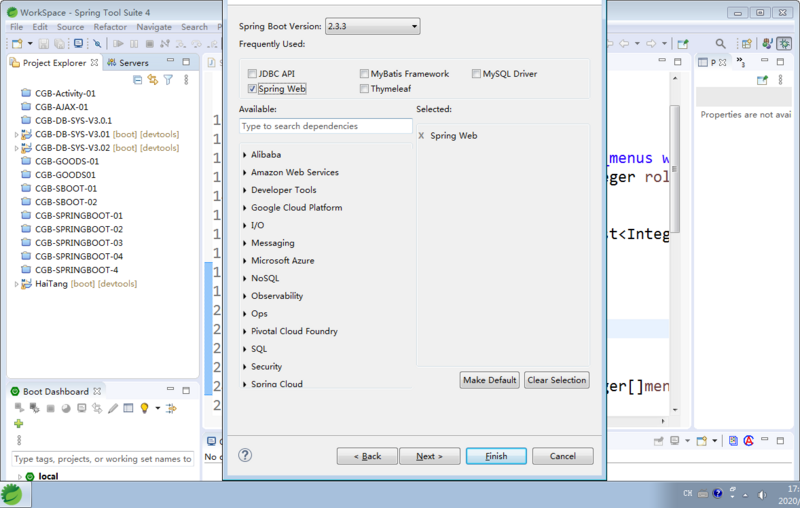Click Open Browser globe icon in Boot Dashboard
800x508 pixels.
click(66, 408)
